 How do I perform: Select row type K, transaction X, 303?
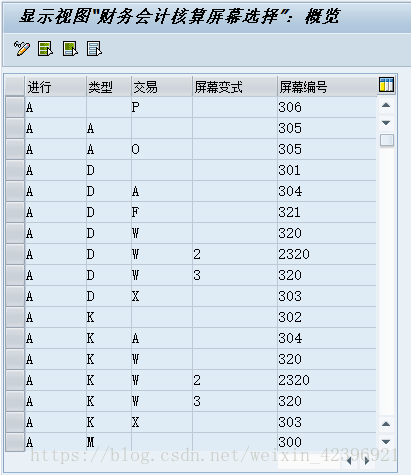[15, 422]
